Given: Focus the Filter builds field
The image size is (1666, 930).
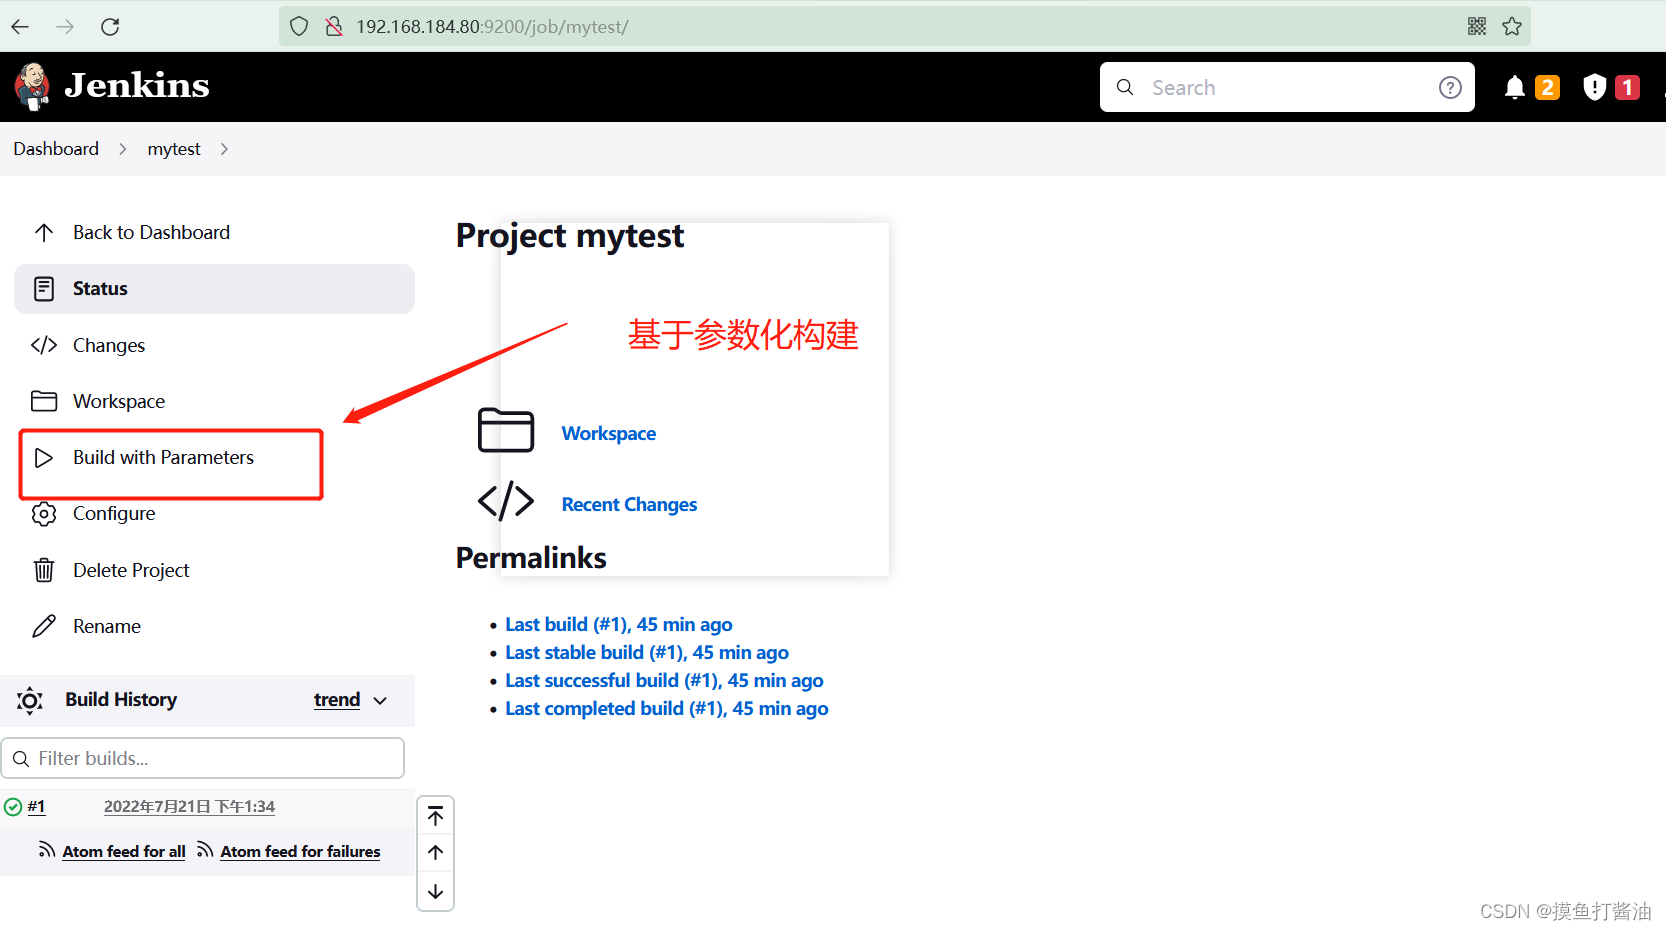Looking at the screenshot, I should [203, 758].
